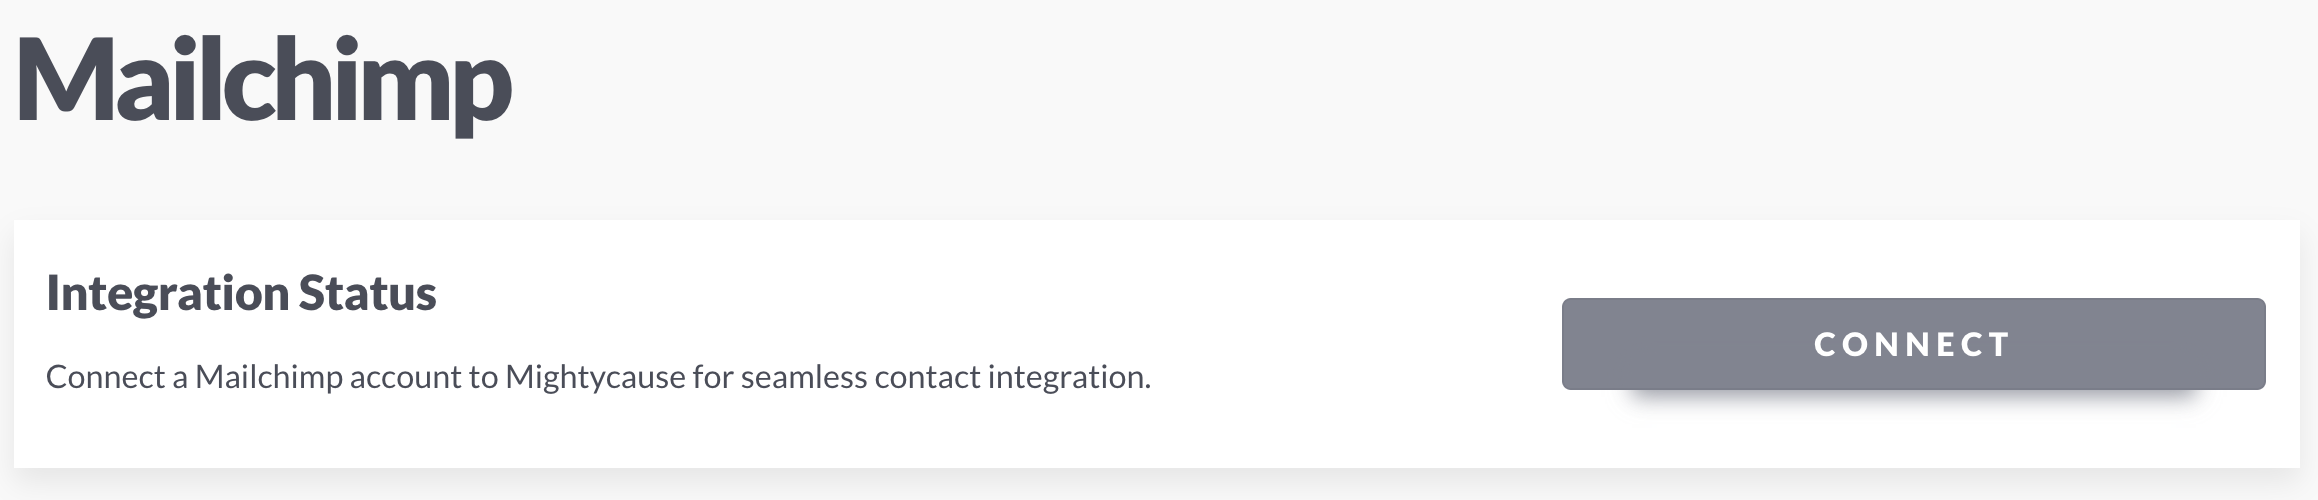Select the Mailchimp page title
Screen dimensions: 2318x500
click(x=264, y=84)
